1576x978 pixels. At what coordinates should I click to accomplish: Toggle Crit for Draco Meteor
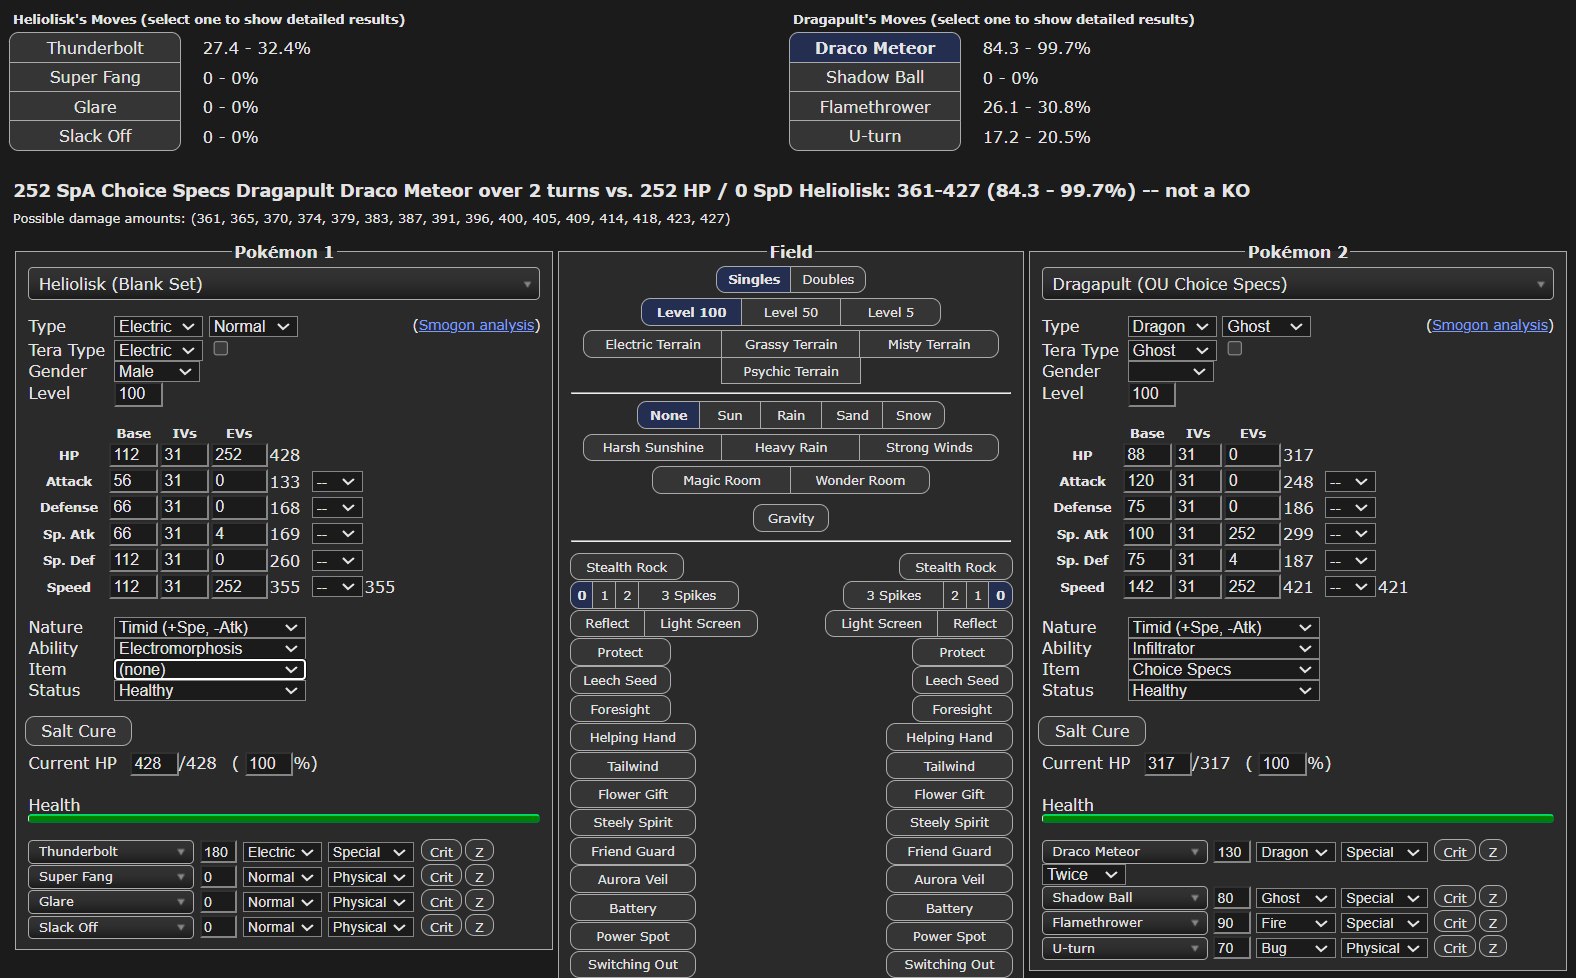pyautogui.click(x=1455, y=852)
